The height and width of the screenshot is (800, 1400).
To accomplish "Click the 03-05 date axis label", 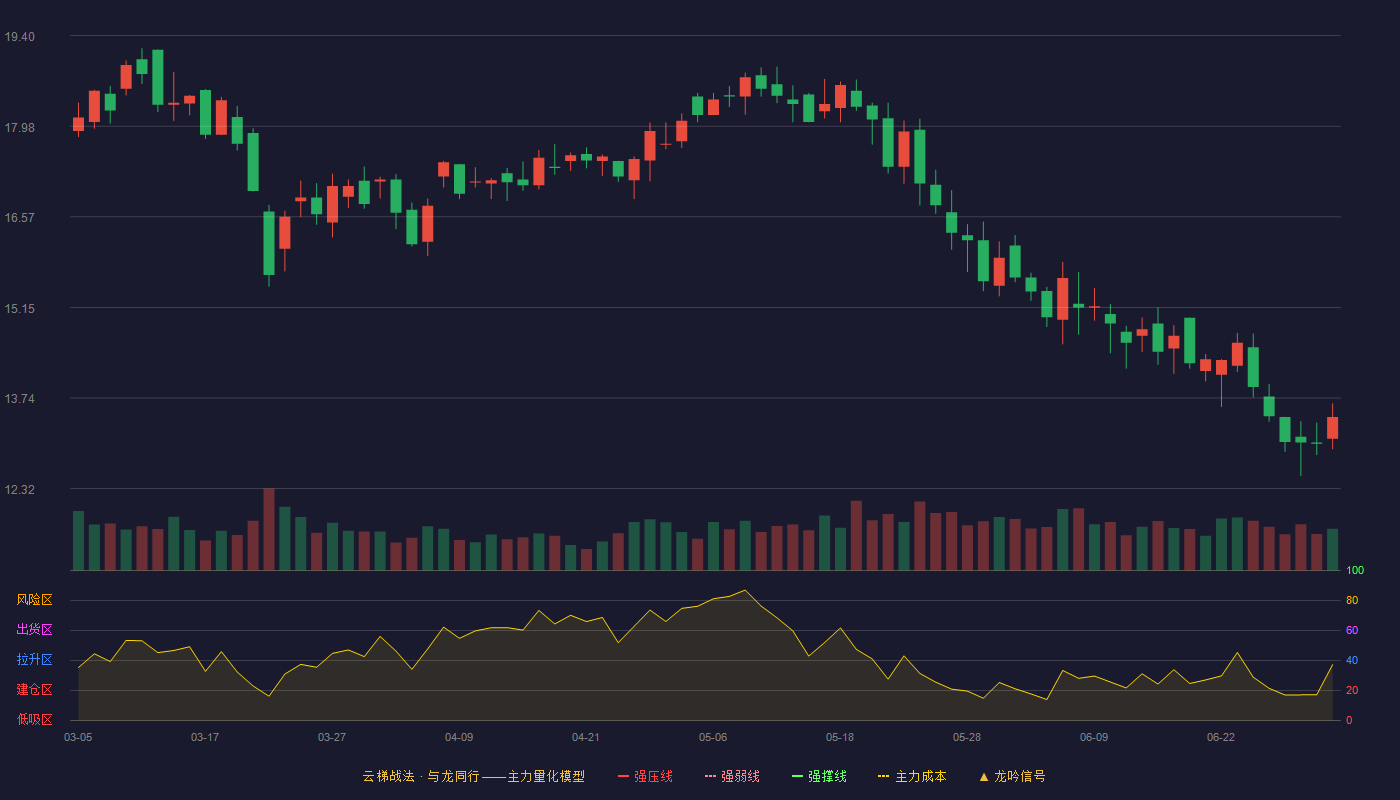I will pos(78,737).
